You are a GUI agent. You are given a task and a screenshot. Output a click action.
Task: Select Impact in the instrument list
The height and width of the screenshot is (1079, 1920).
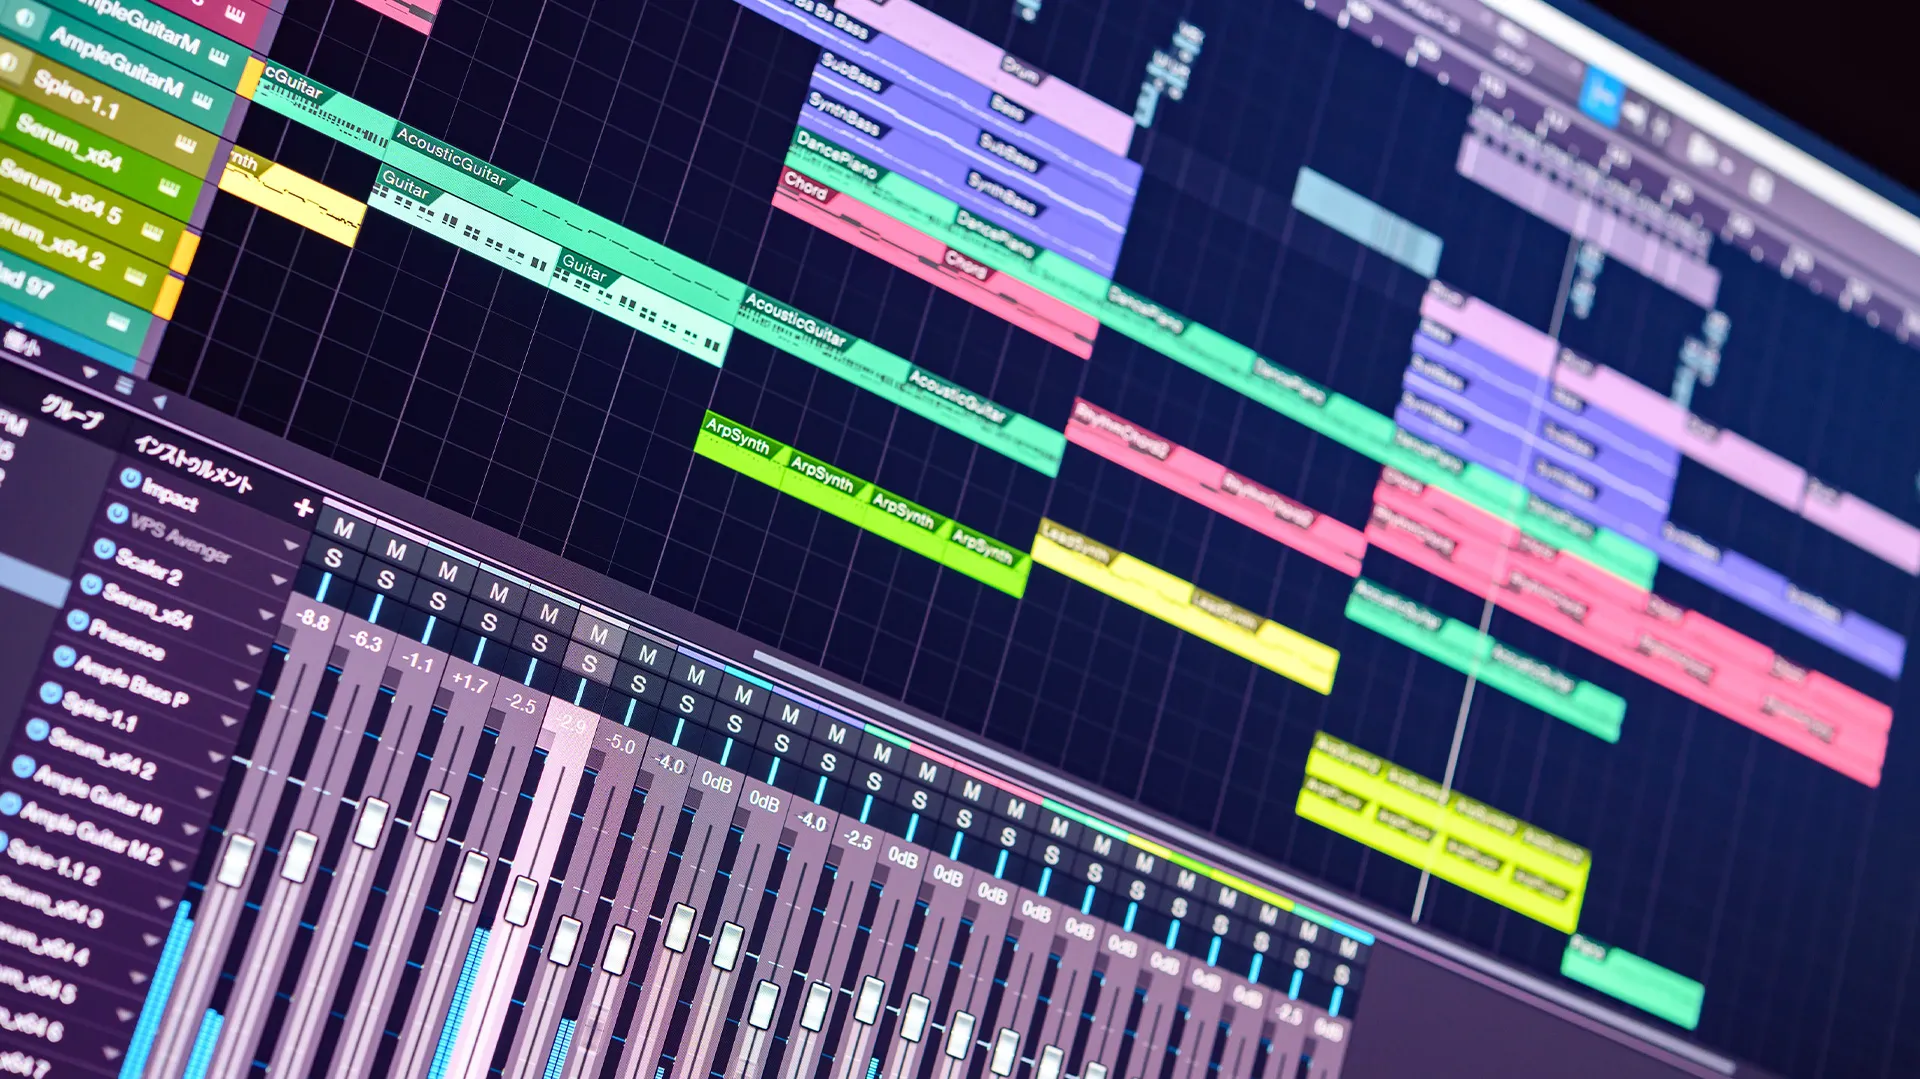[x=169, y=494]
